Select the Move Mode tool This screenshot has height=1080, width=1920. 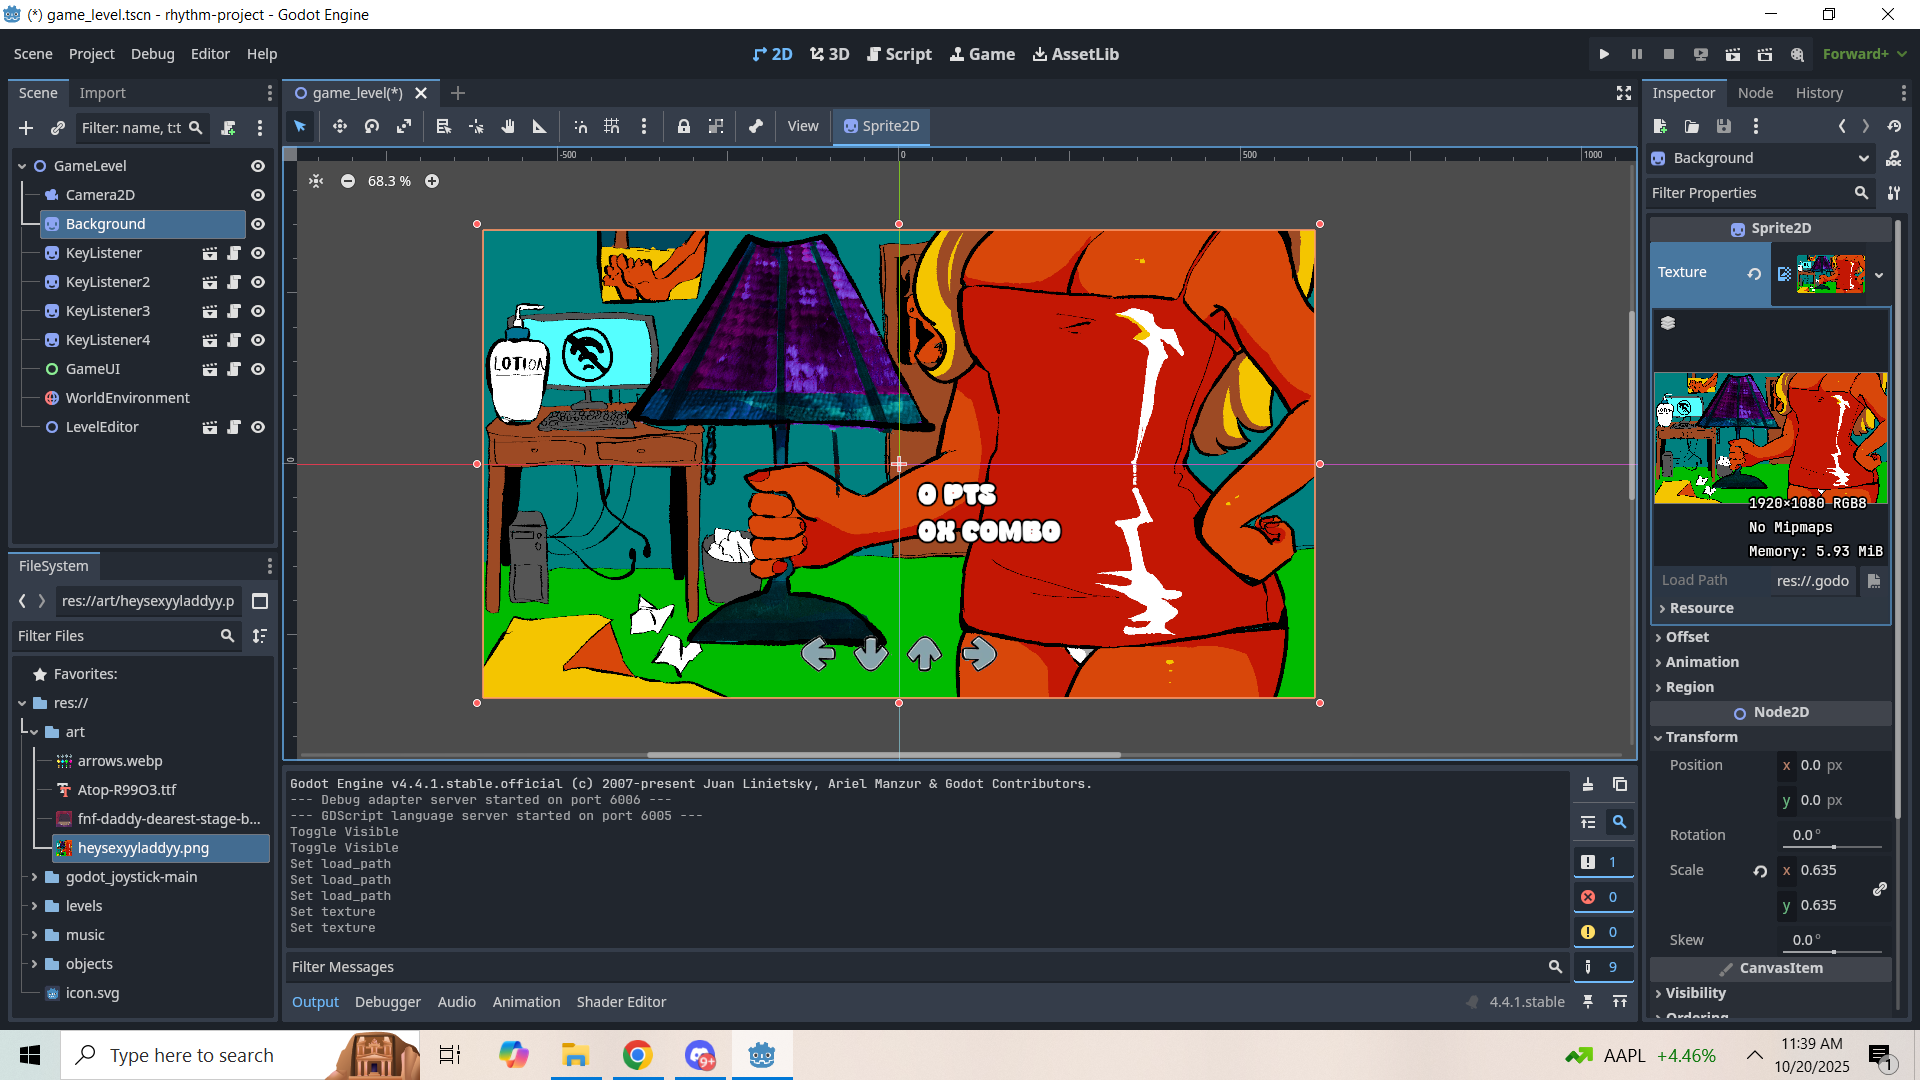[340, 126]
